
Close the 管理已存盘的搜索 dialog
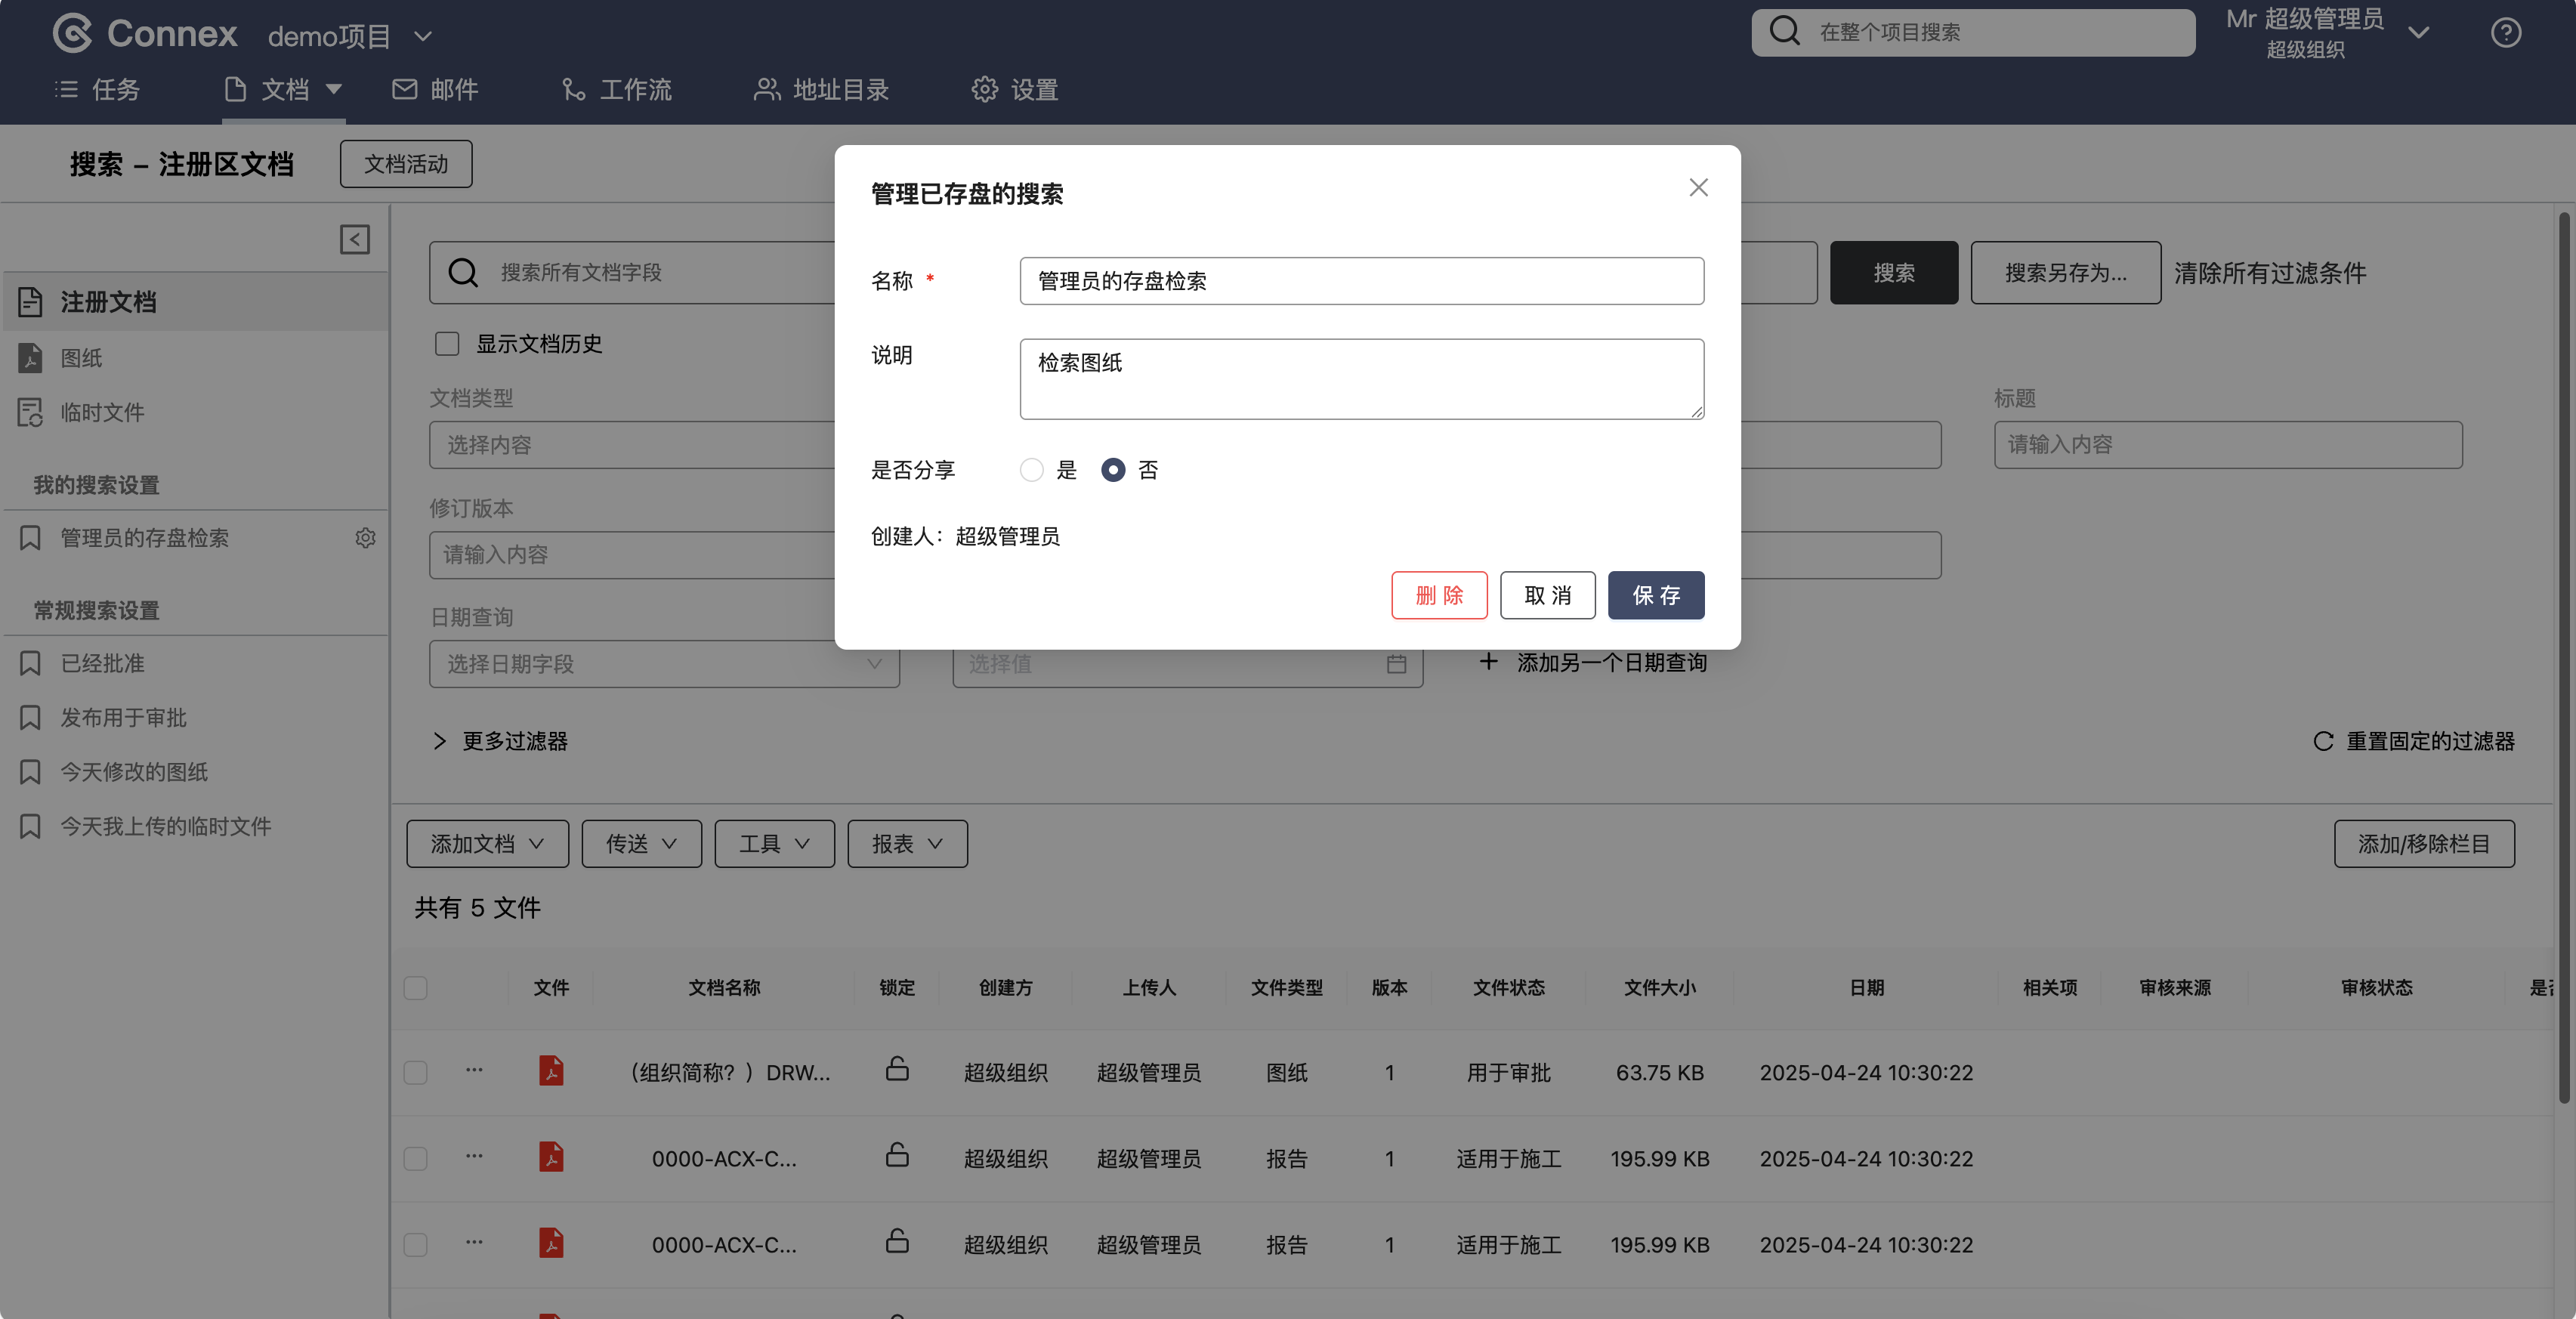1697,188
